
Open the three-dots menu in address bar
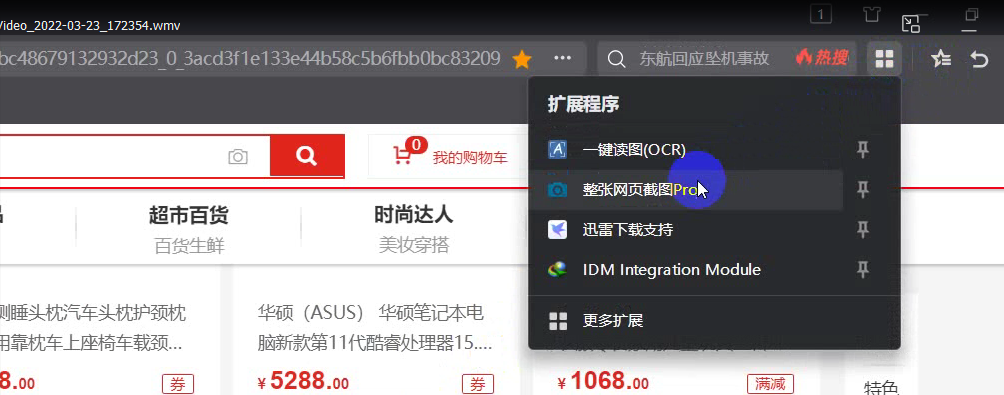562,58
